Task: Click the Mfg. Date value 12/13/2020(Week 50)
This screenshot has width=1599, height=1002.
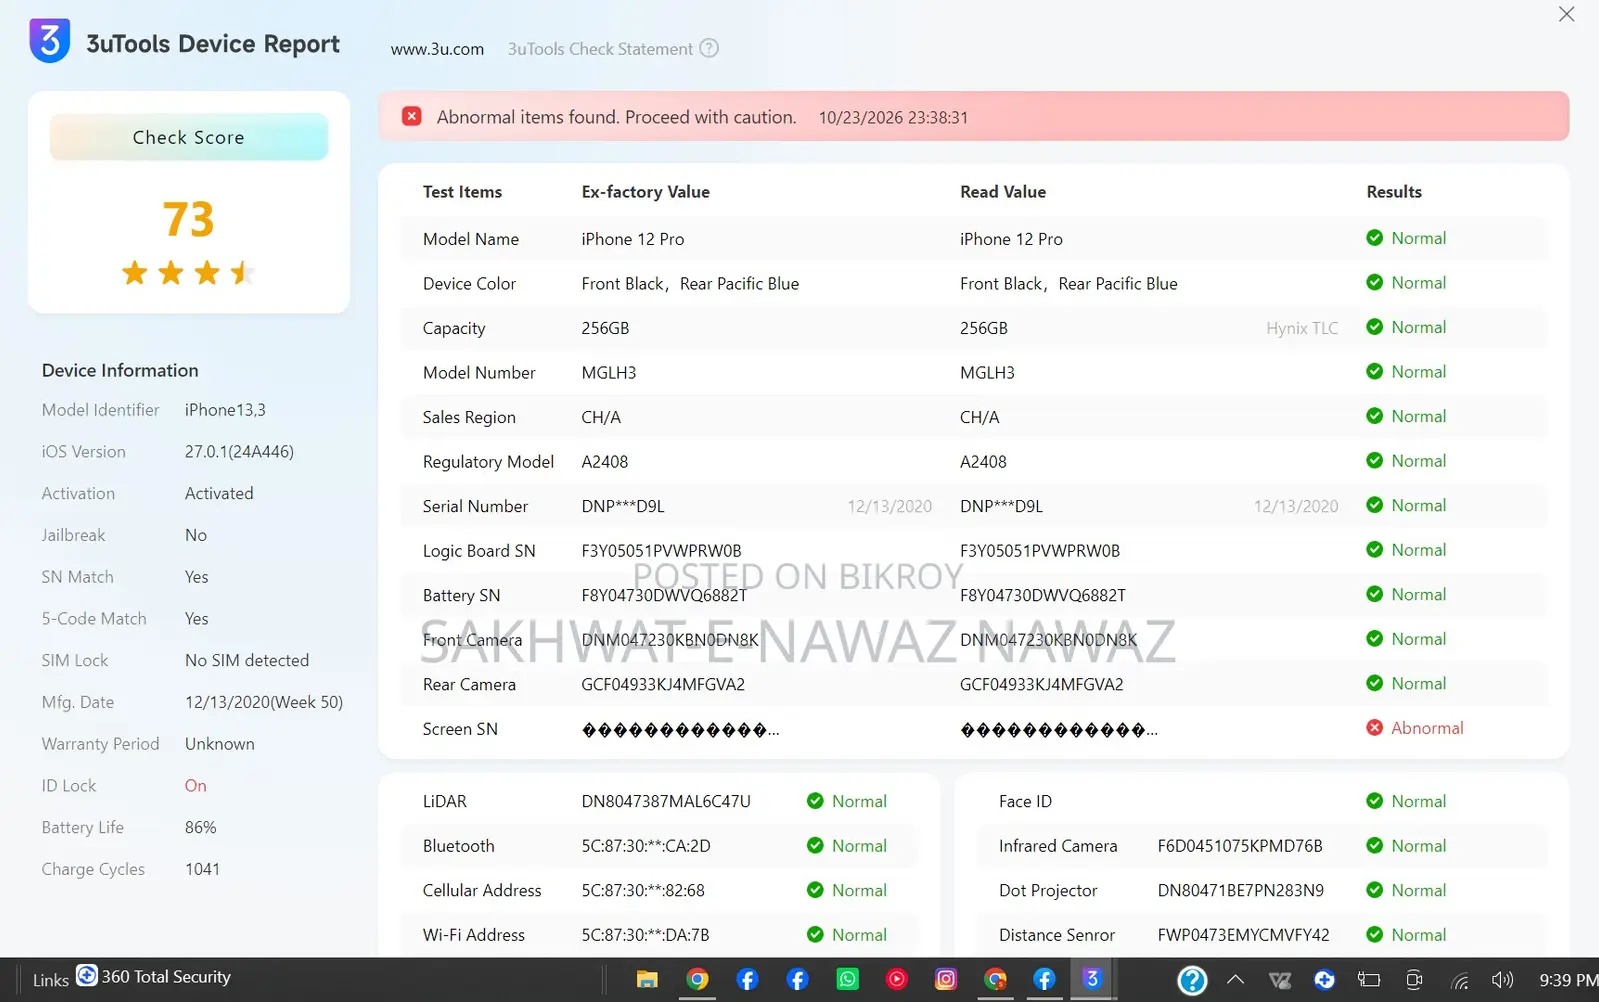Action: coord(264,702)
